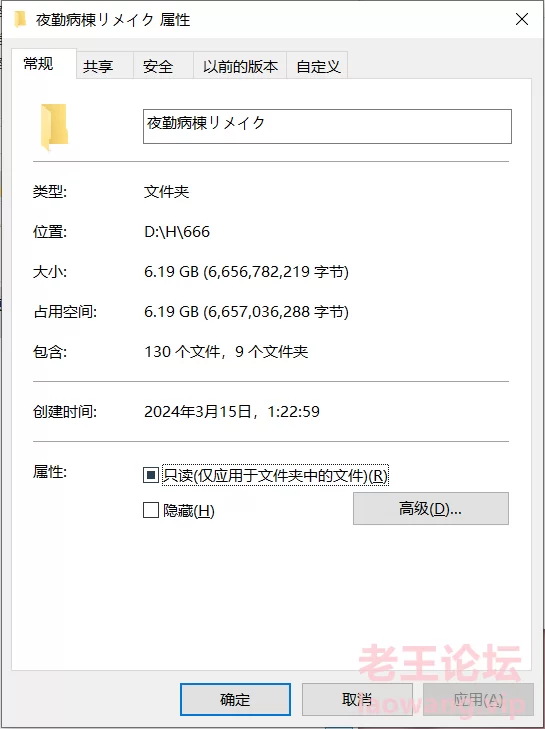Click the 130 个文件 contents text

tap(182, 351)
